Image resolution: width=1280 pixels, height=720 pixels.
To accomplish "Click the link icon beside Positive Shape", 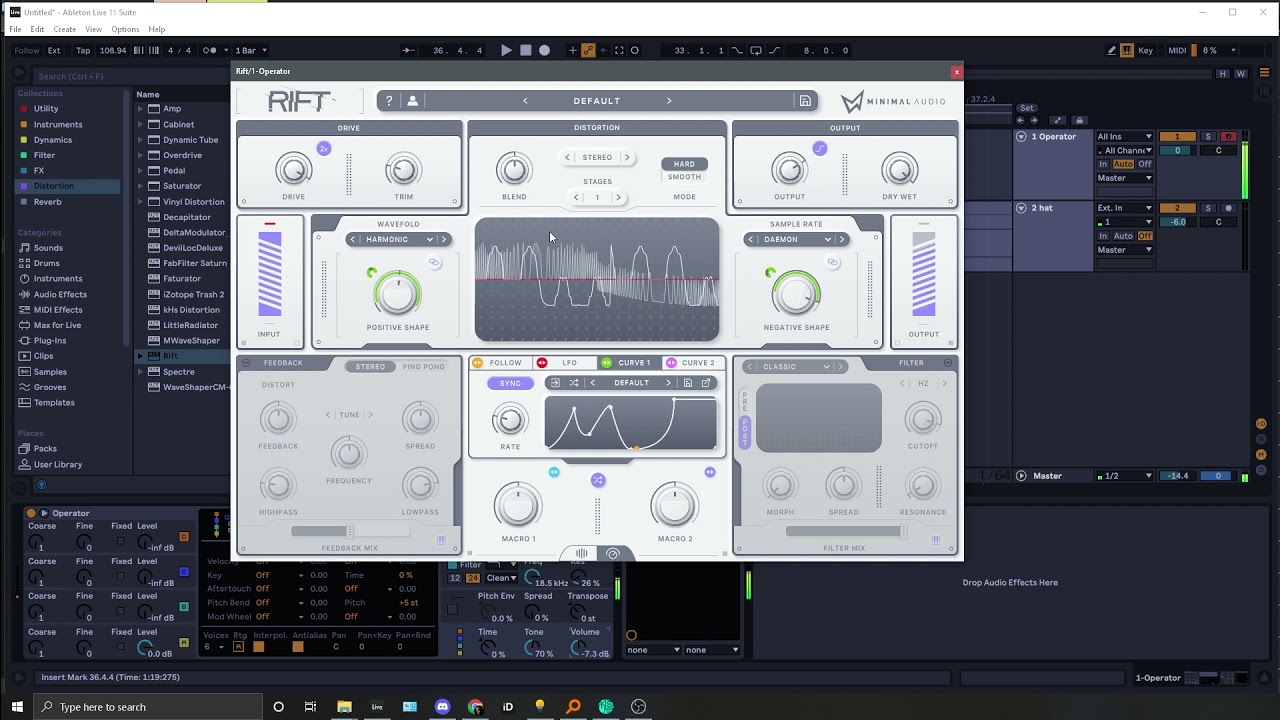I will (434, 262).
